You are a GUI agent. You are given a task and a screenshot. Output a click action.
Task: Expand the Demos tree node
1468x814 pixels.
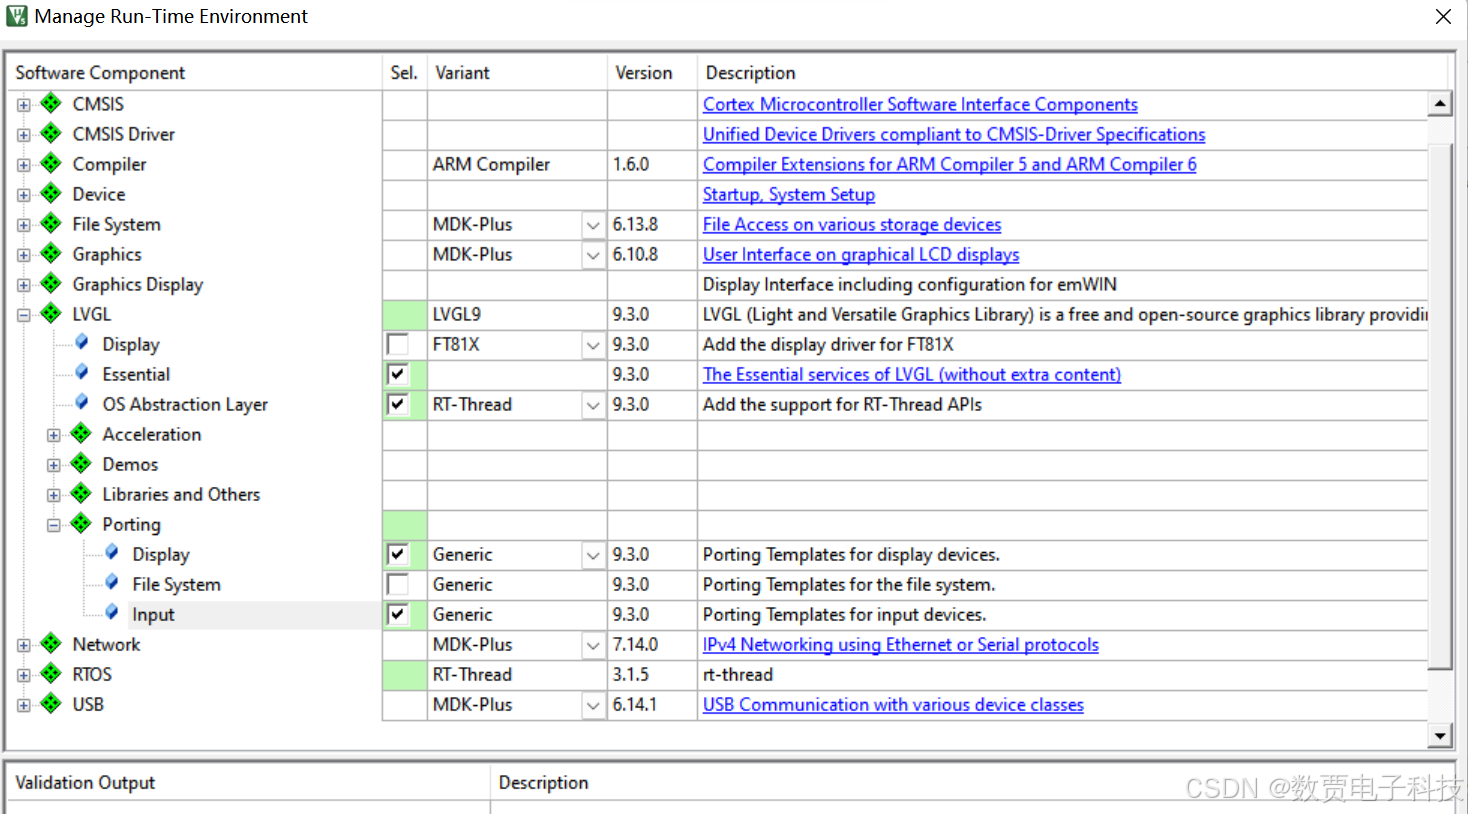click(x=53, y=464)
